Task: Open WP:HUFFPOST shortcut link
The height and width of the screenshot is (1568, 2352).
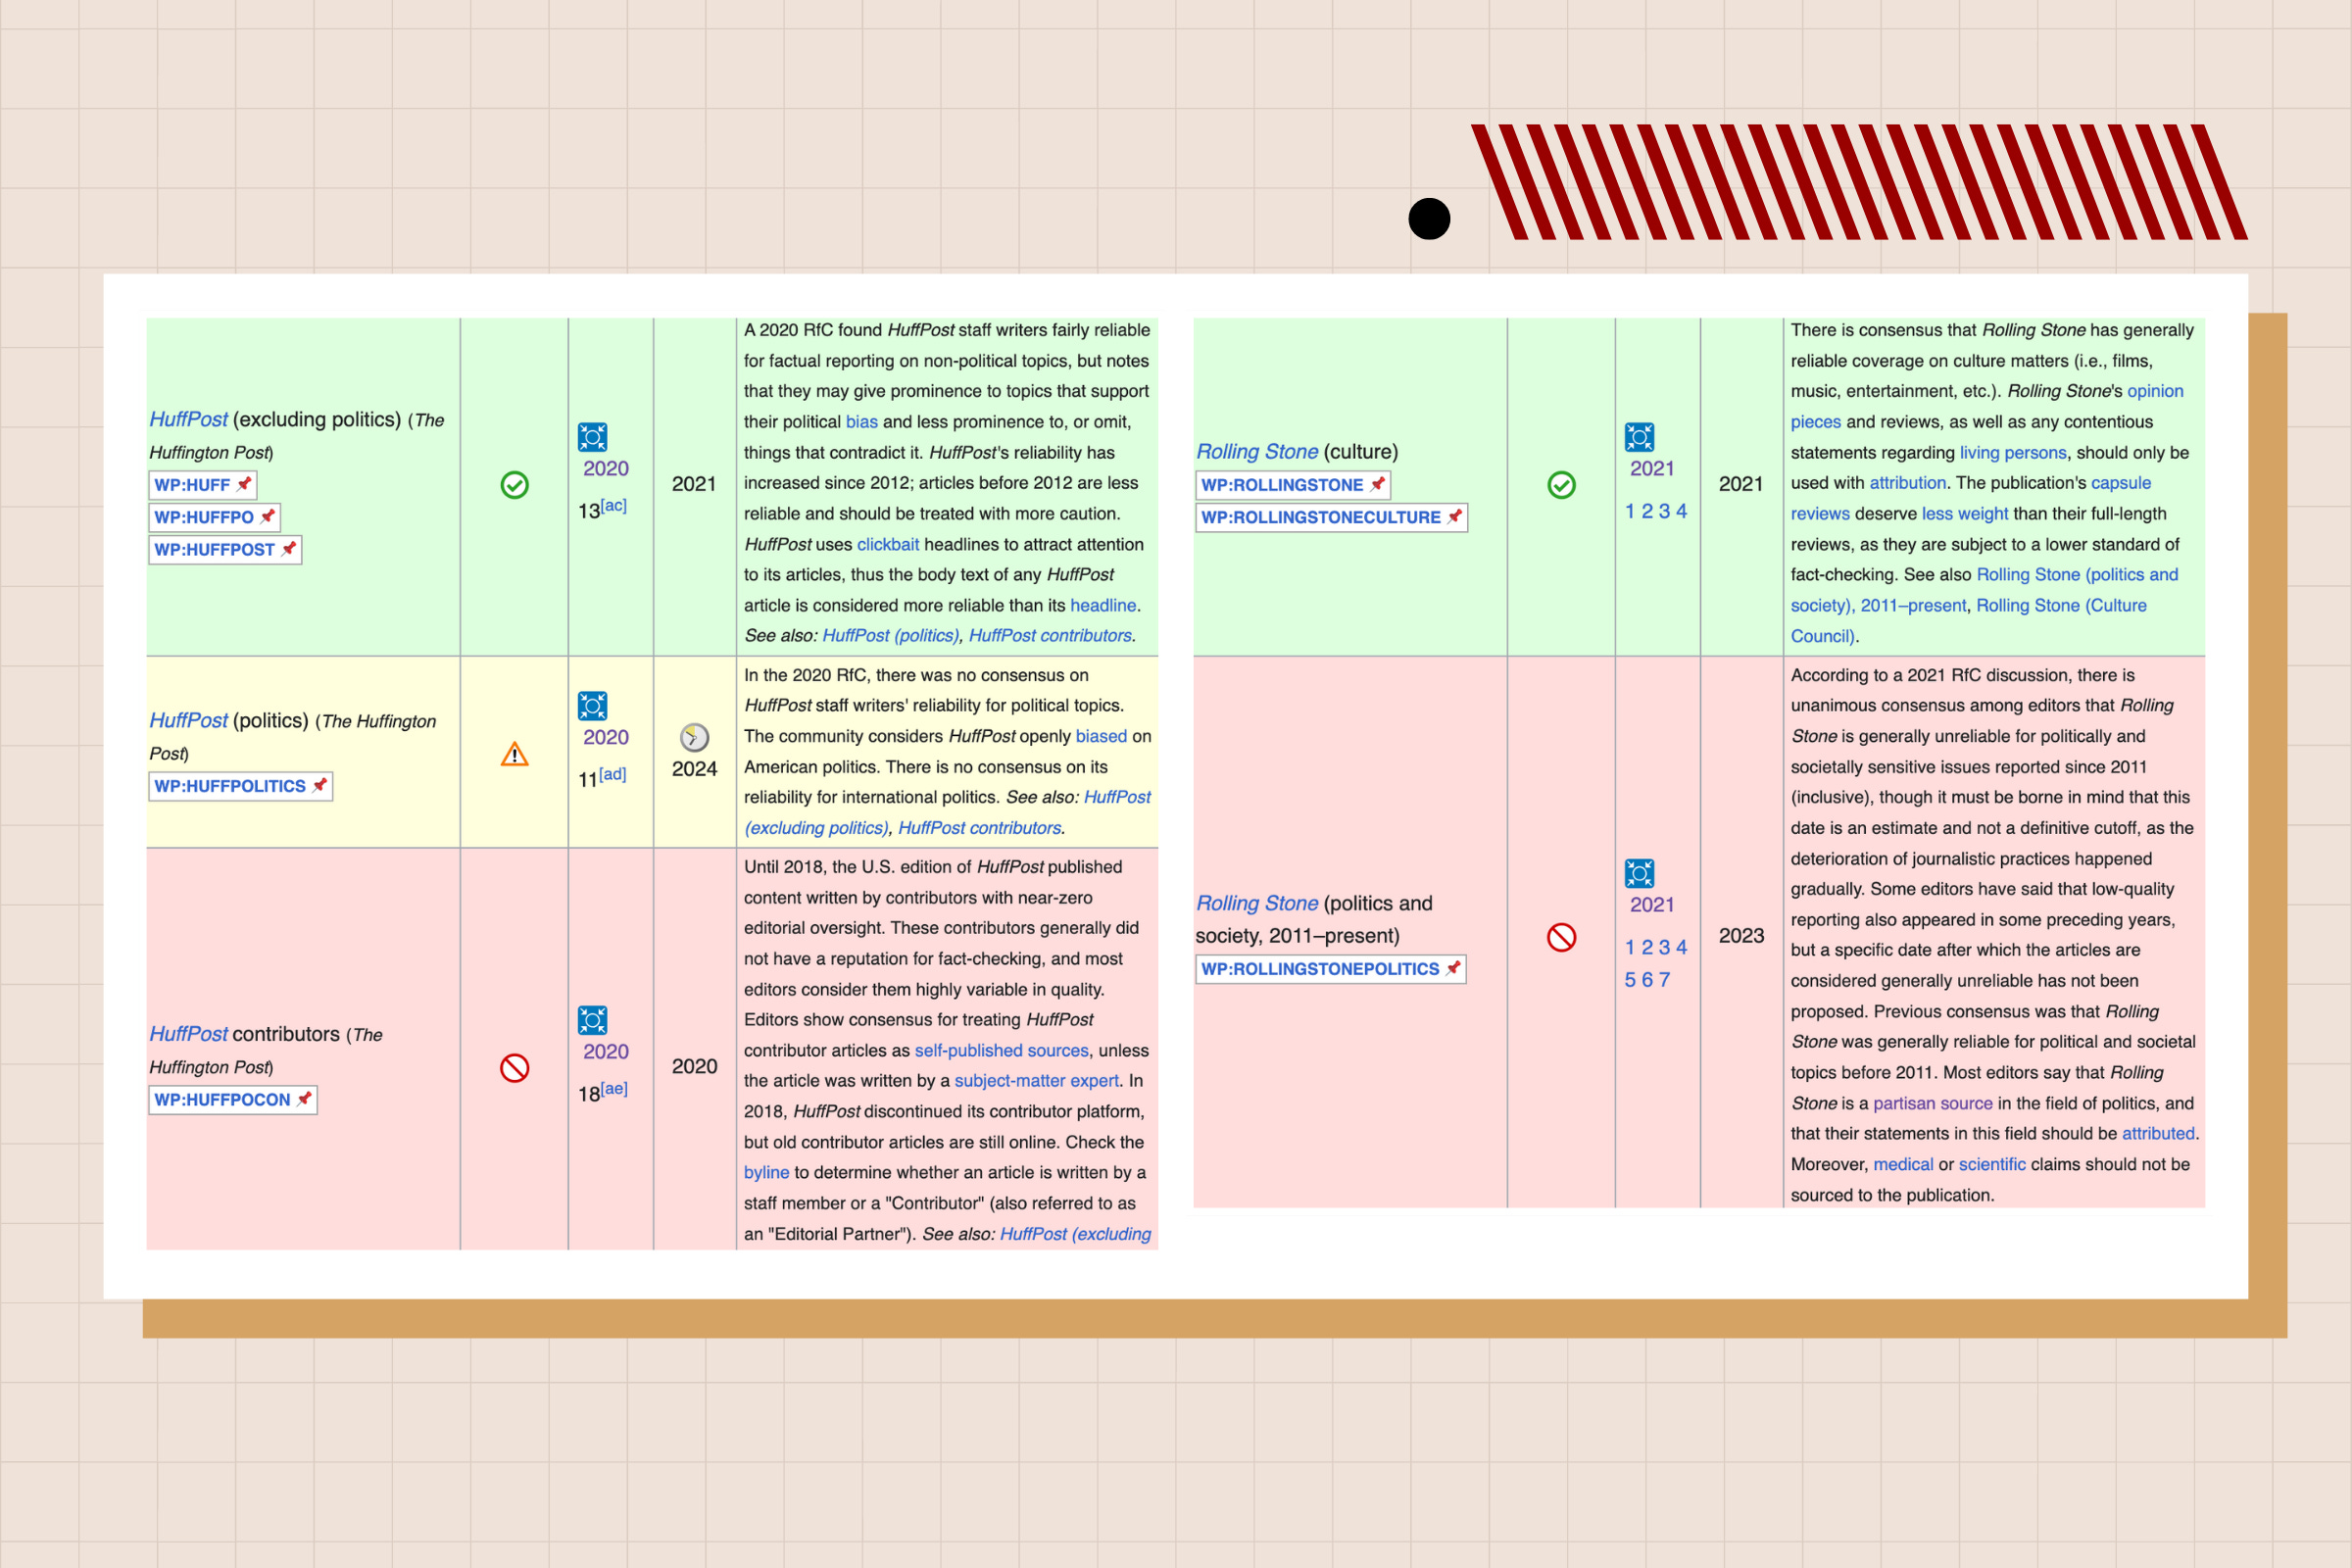Action: [x=214, y=550]
